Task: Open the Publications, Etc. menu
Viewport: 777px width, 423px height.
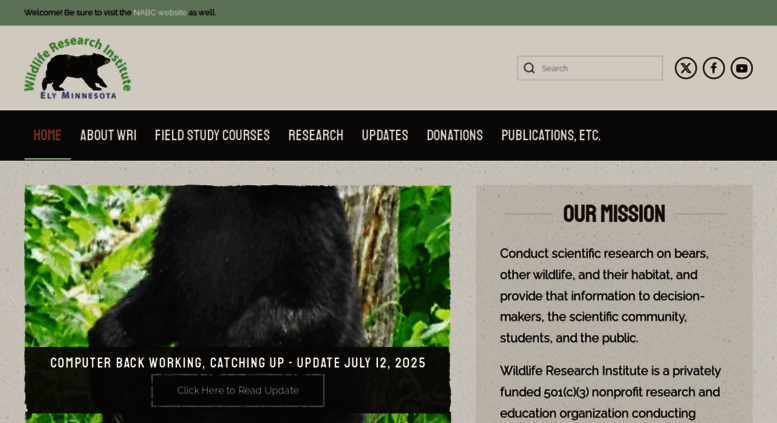Action: (x=551, y=135)
